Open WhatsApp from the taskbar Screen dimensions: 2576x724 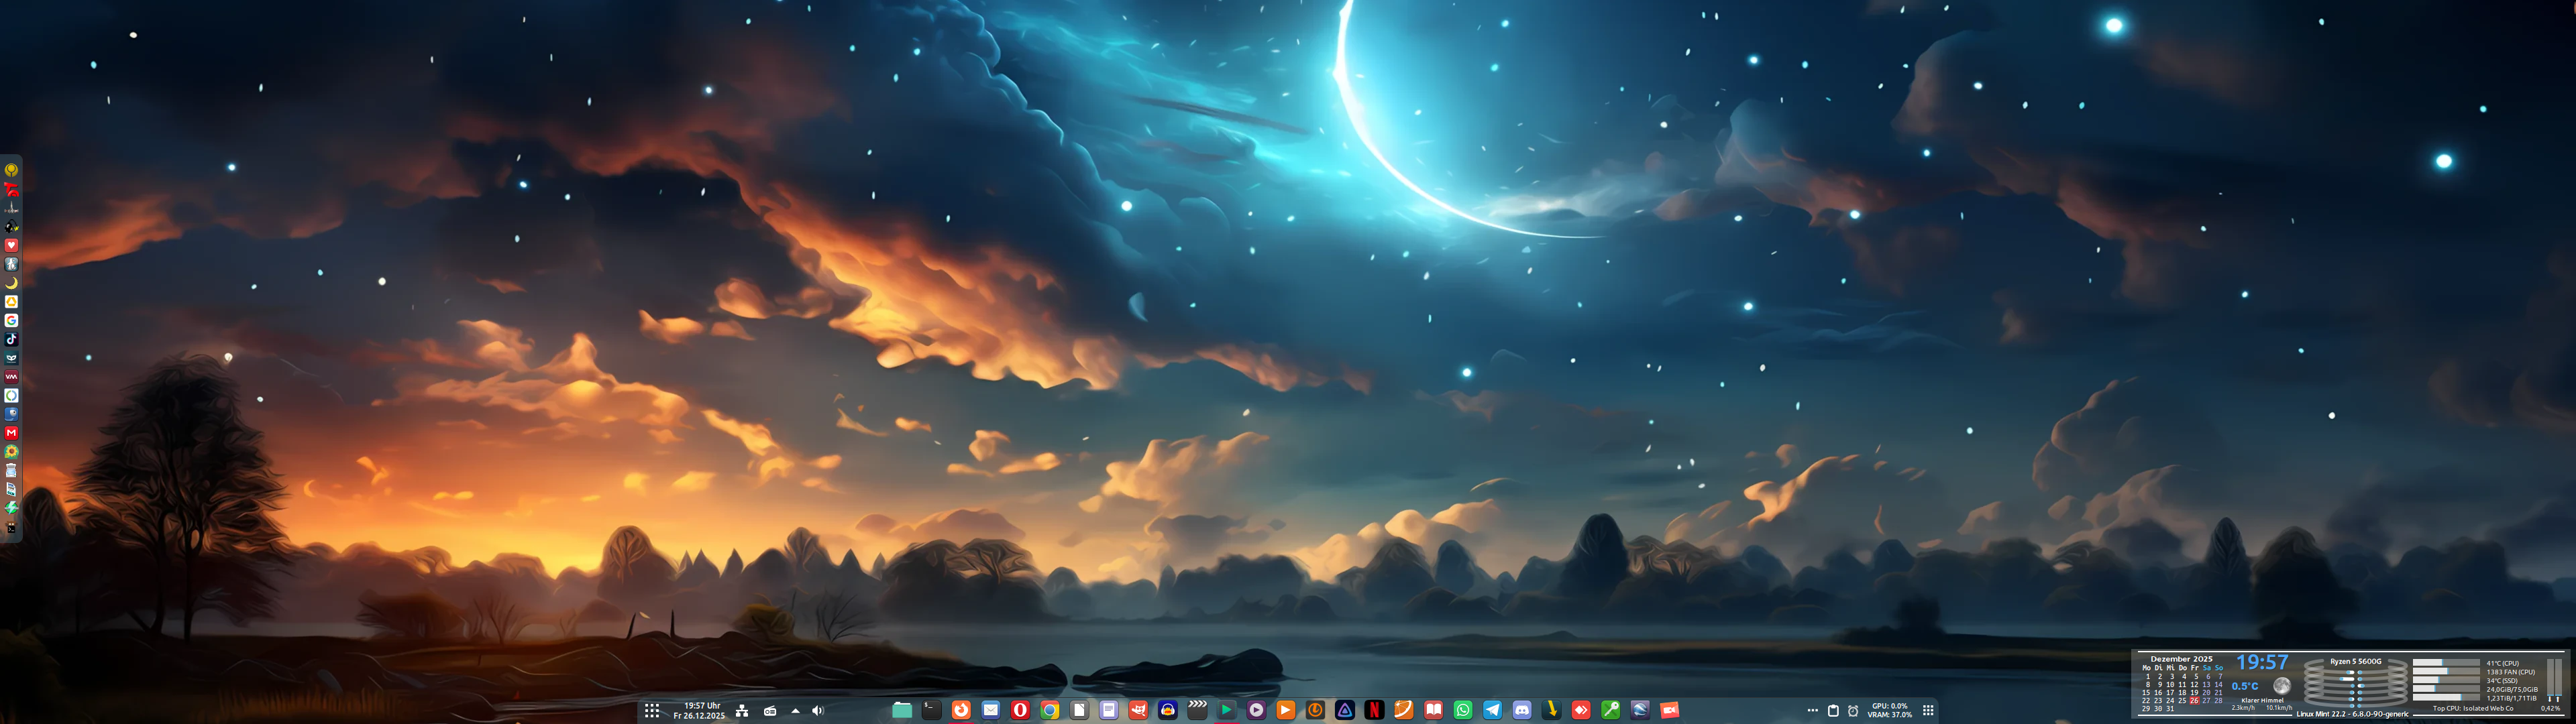[x=1463, y=710]
